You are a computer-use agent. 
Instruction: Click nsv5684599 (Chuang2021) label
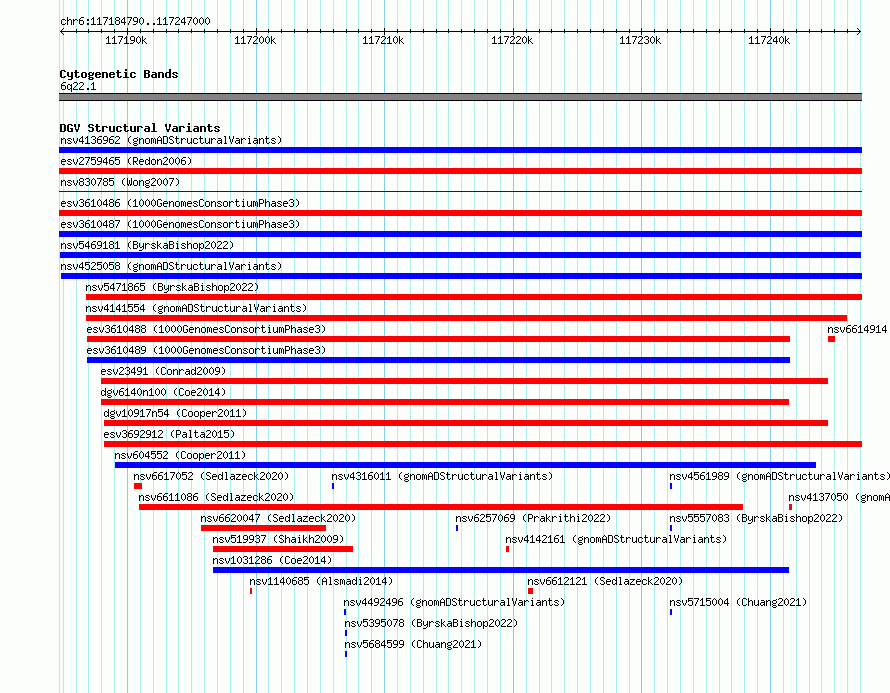click(x=413, y=644)
